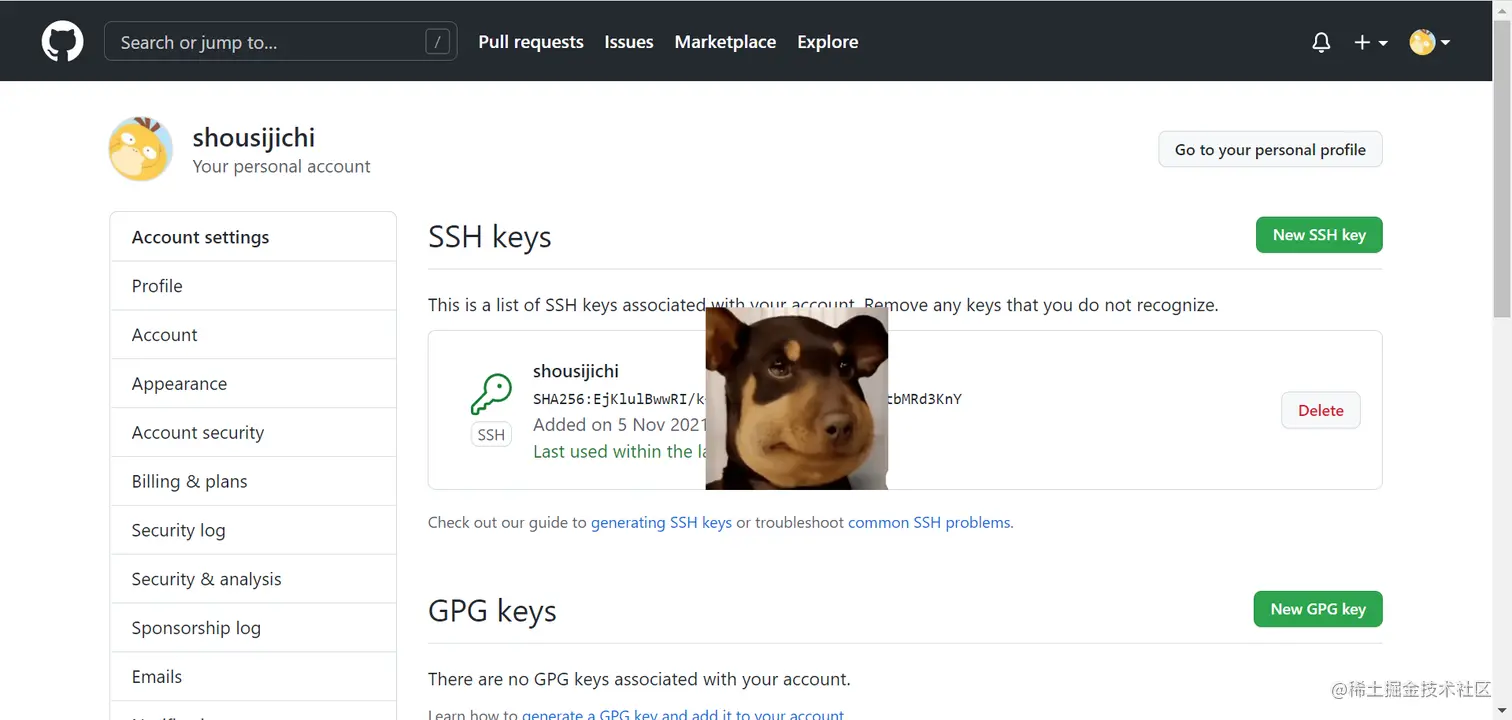
Task: Open Explore in top navigation
Action: pyautogui.click(x=828, y=42)
